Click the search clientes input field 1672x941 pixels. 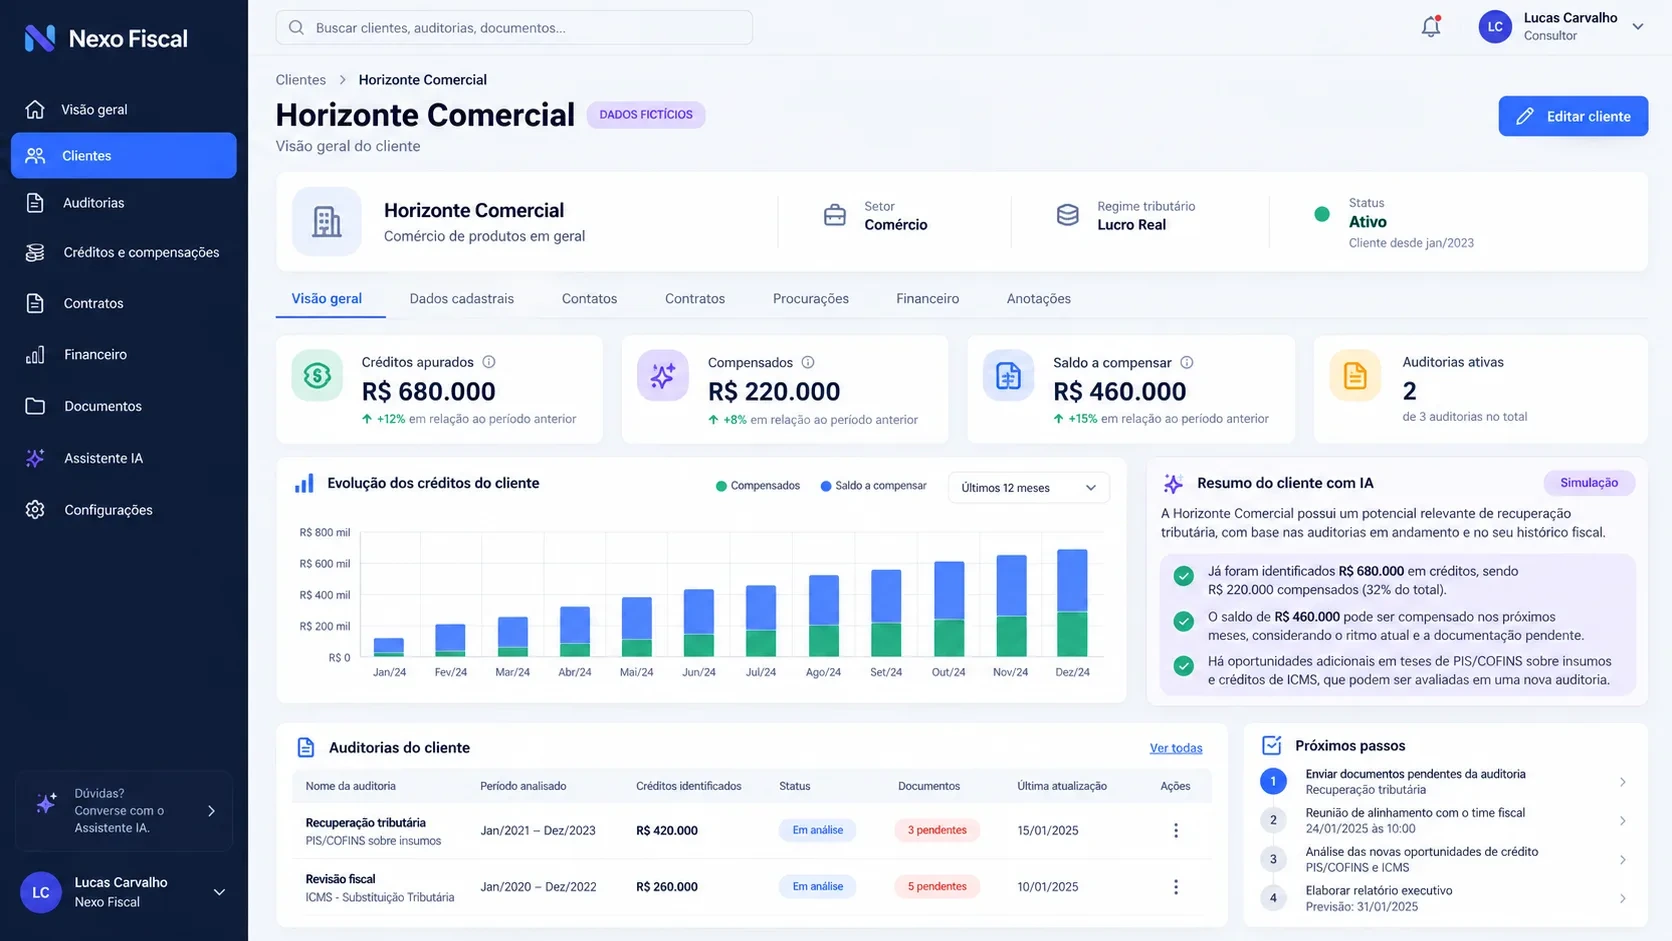pos(514,27)
